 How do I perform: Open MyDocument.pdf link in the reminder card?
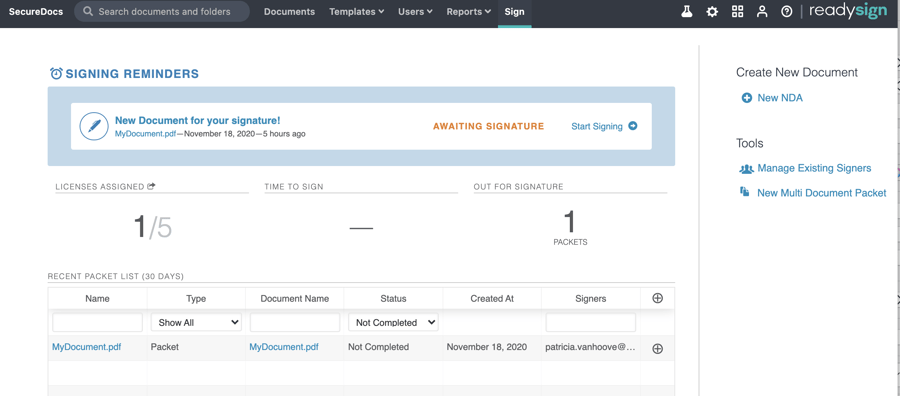click(x=145, y=134)
